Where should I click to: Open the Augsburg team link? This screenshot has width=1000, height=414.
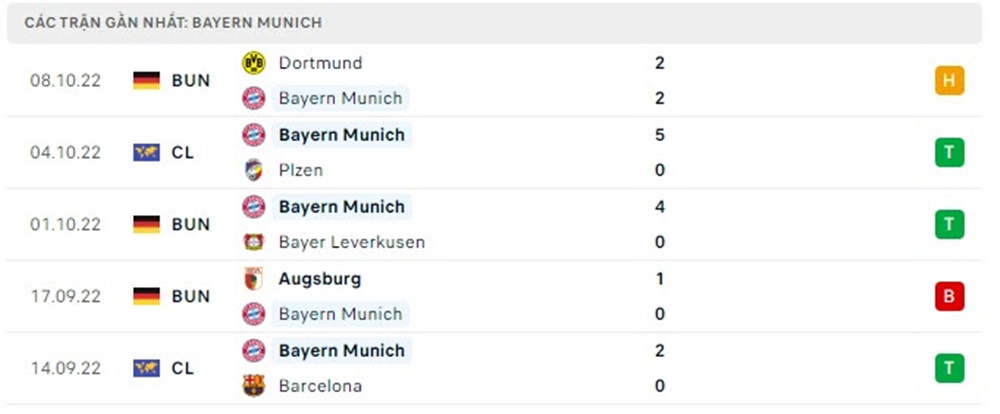[x=320, y=279]
